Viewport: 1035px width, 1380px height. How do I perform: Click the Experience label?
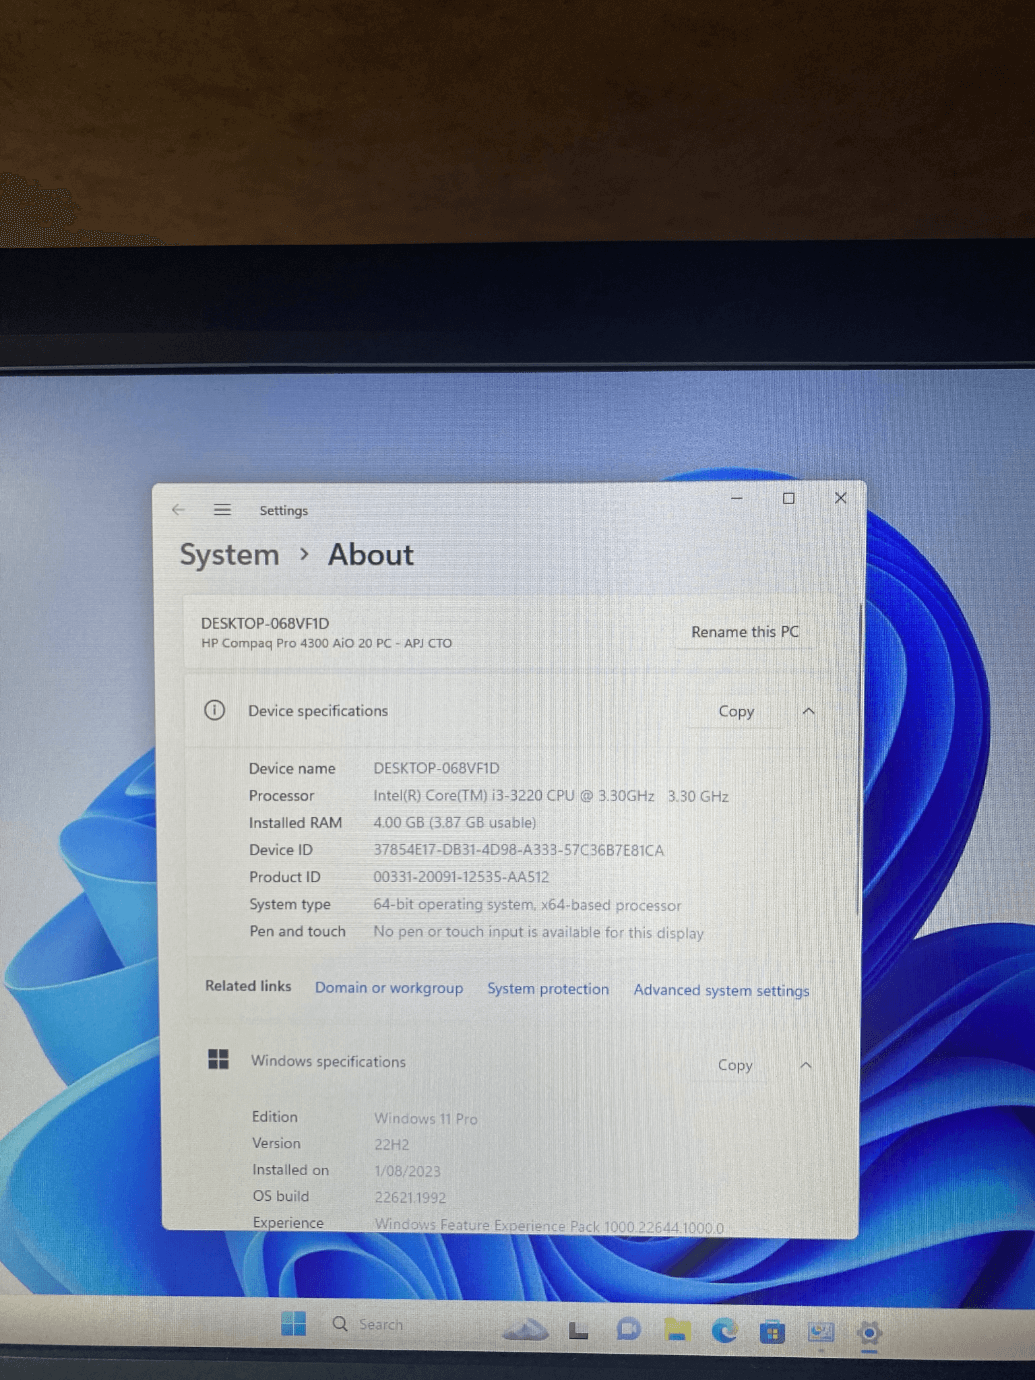pos(288,1223)
